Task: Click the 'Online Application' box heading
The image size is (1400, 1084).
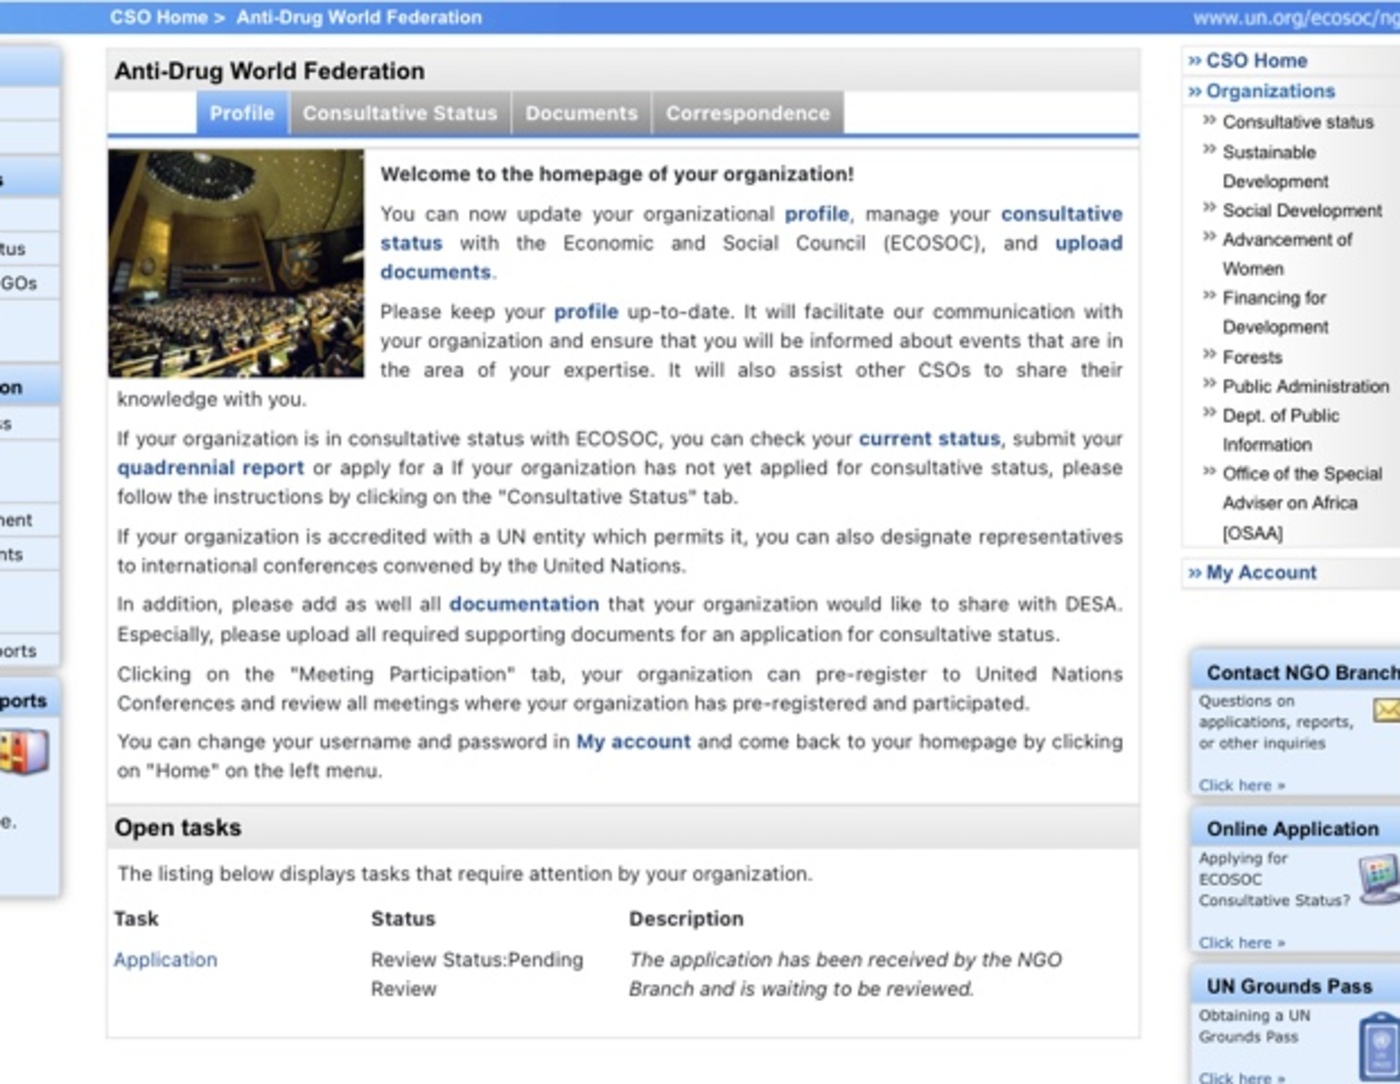Action: pos(1292,829)
